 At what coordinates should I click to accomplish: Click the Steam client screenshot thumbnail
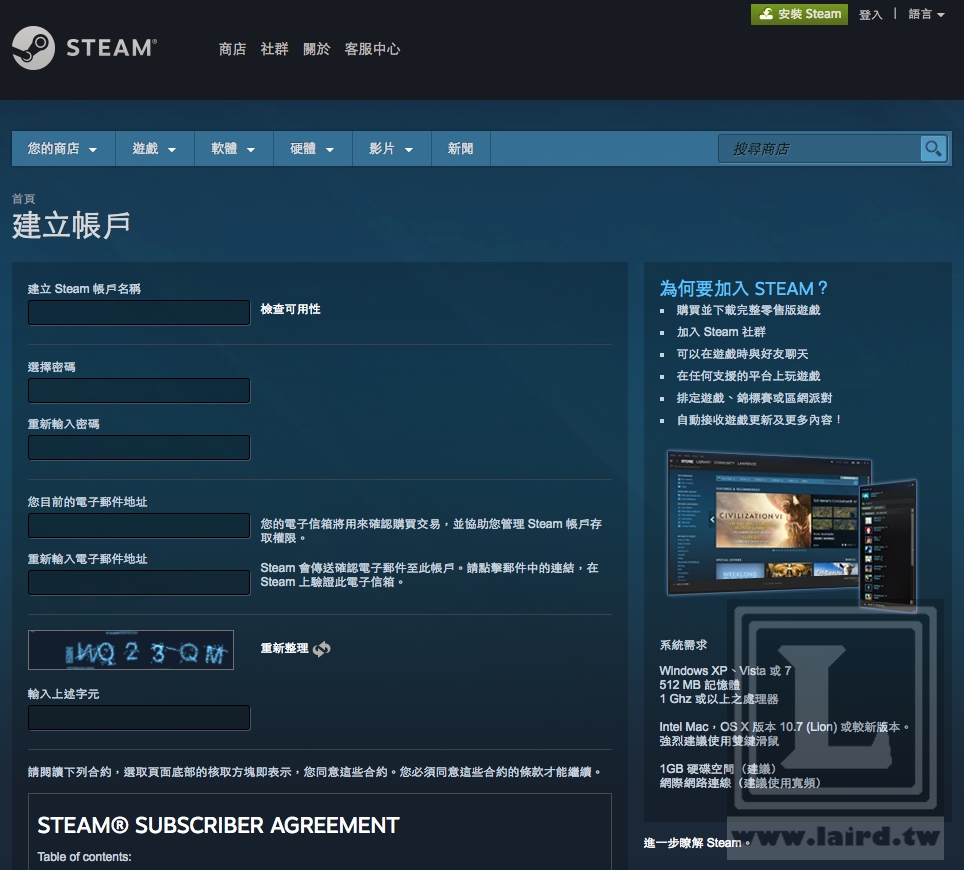pos(792,530)
